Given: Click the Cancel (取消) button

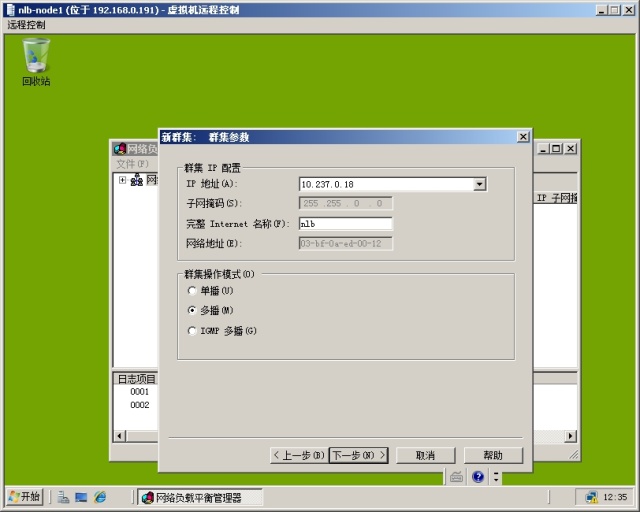Looking at the screenshot, I should pos(426,455).
